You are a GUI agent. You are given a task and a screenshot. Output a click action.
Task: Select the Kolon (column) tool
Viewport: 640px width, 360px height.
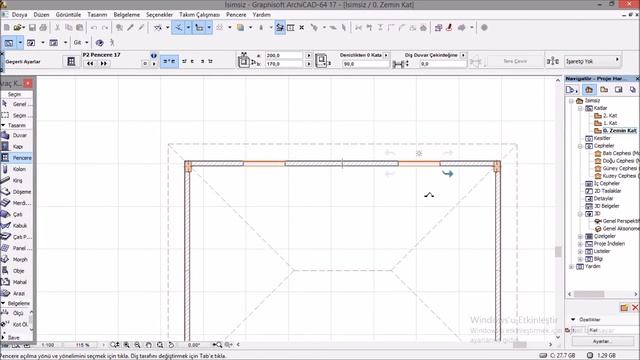pyautogui.click(x=16, y=169)
